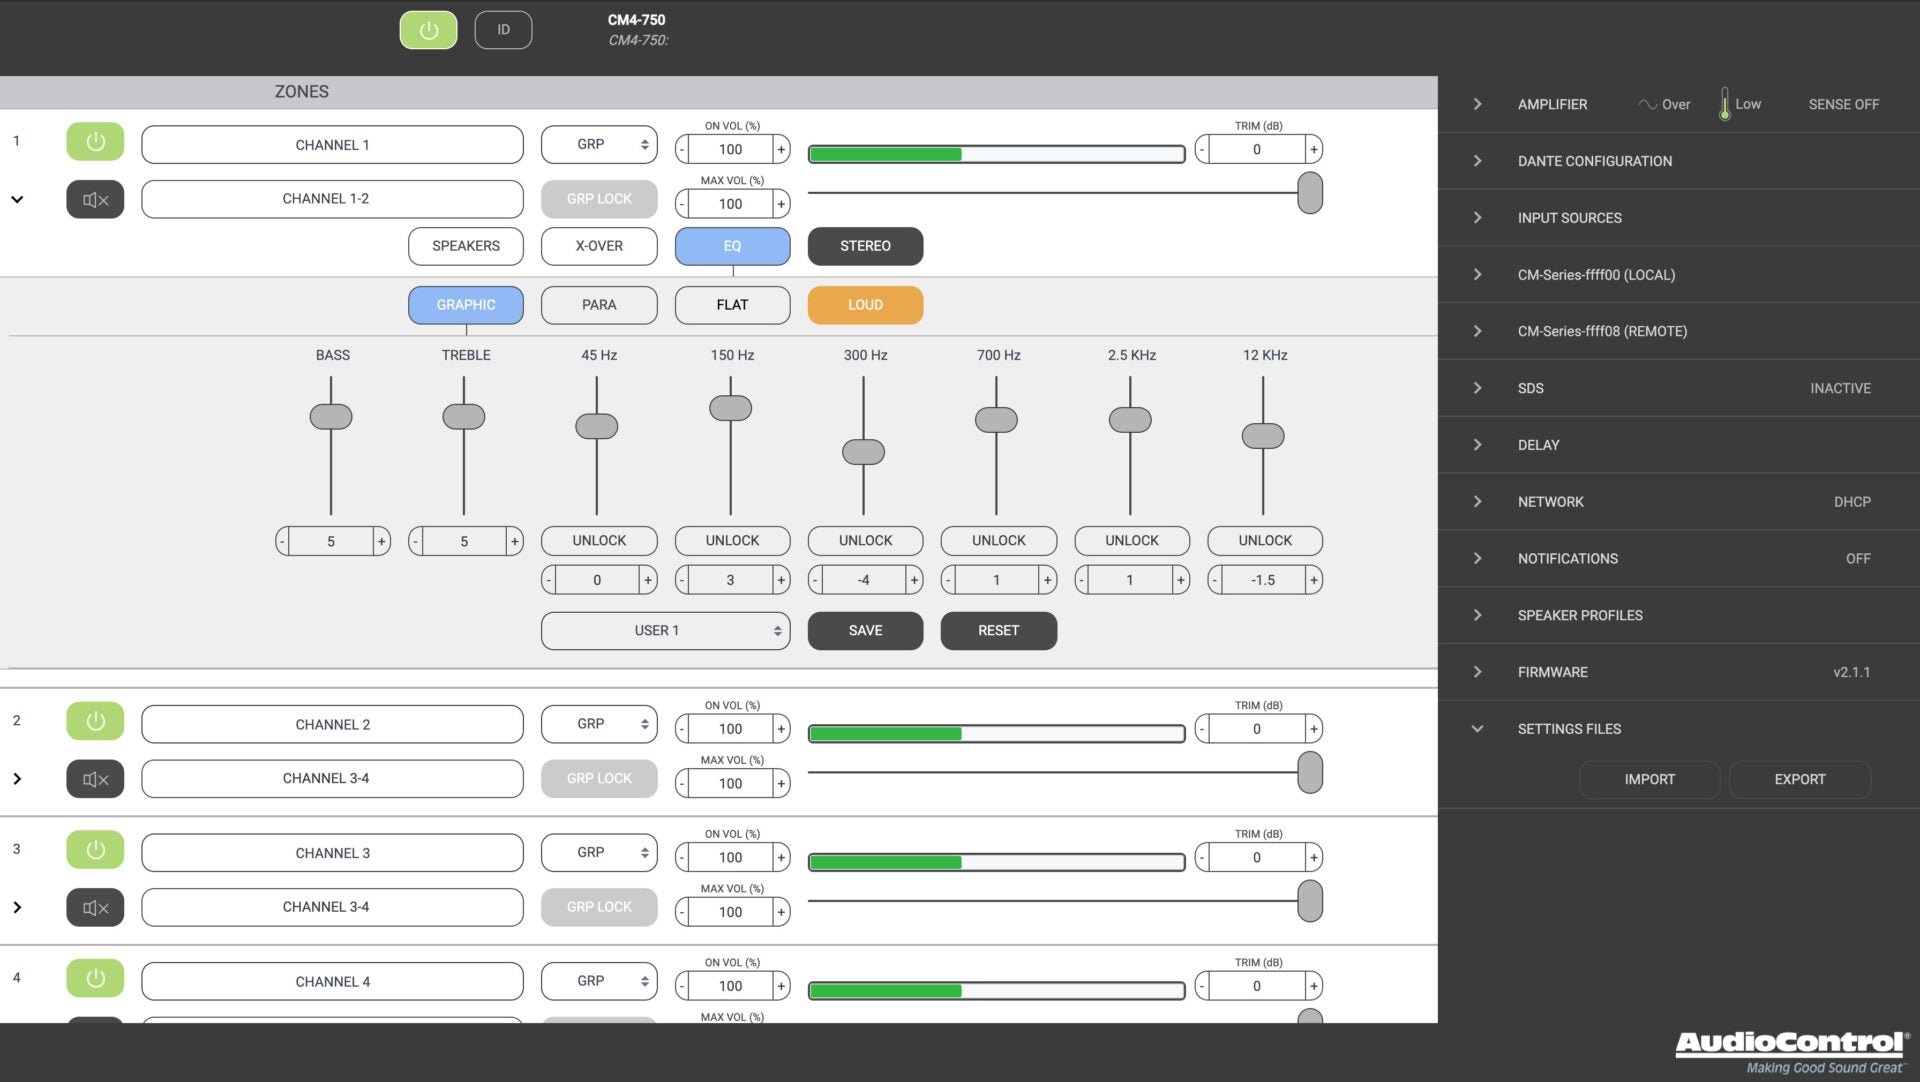Click the green amplifier power icon at top

pos(428,30)
